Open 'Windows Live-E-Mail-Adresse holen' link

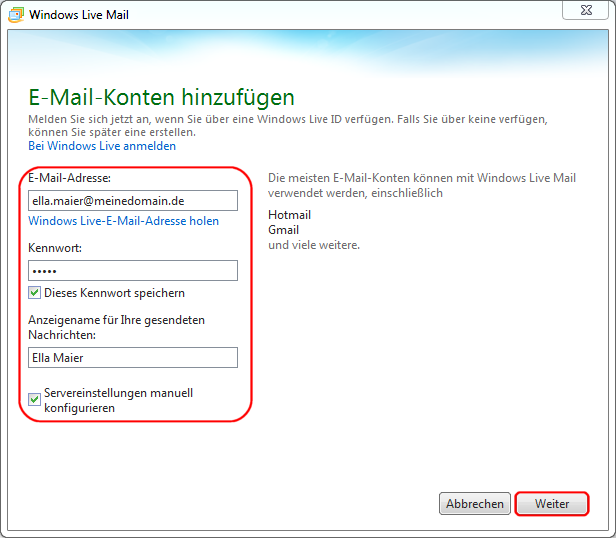tap(123, 221)
